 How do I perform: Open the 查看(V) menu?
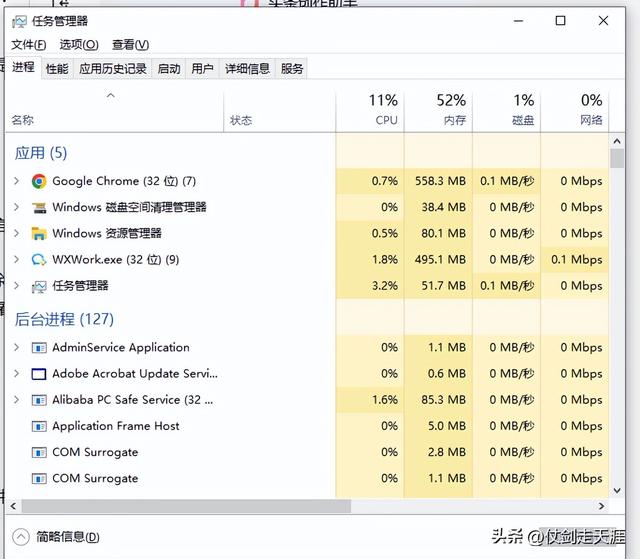click(131, 44)
